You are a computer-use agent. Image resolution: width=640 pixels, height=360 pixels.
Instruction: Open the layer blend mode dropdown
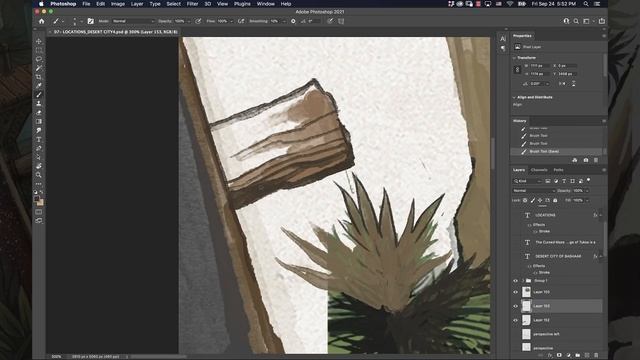point(534,191)
